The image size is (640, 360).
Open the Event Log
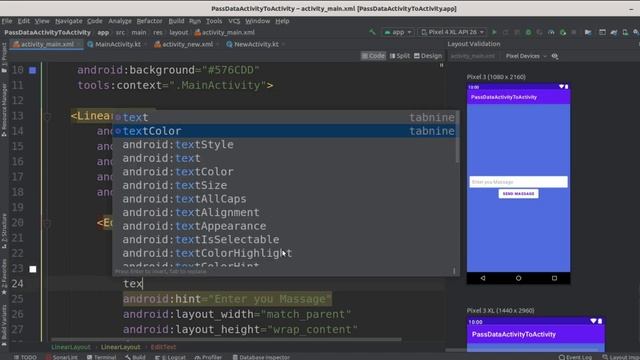click(575, 357)
